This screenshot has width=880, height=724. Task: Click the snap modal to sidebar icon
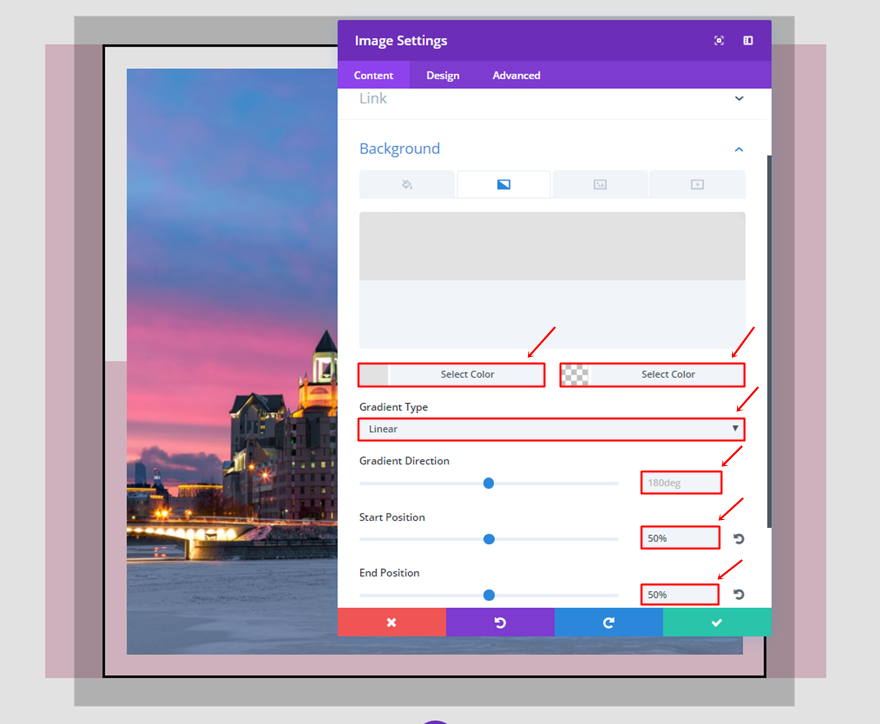748,40
